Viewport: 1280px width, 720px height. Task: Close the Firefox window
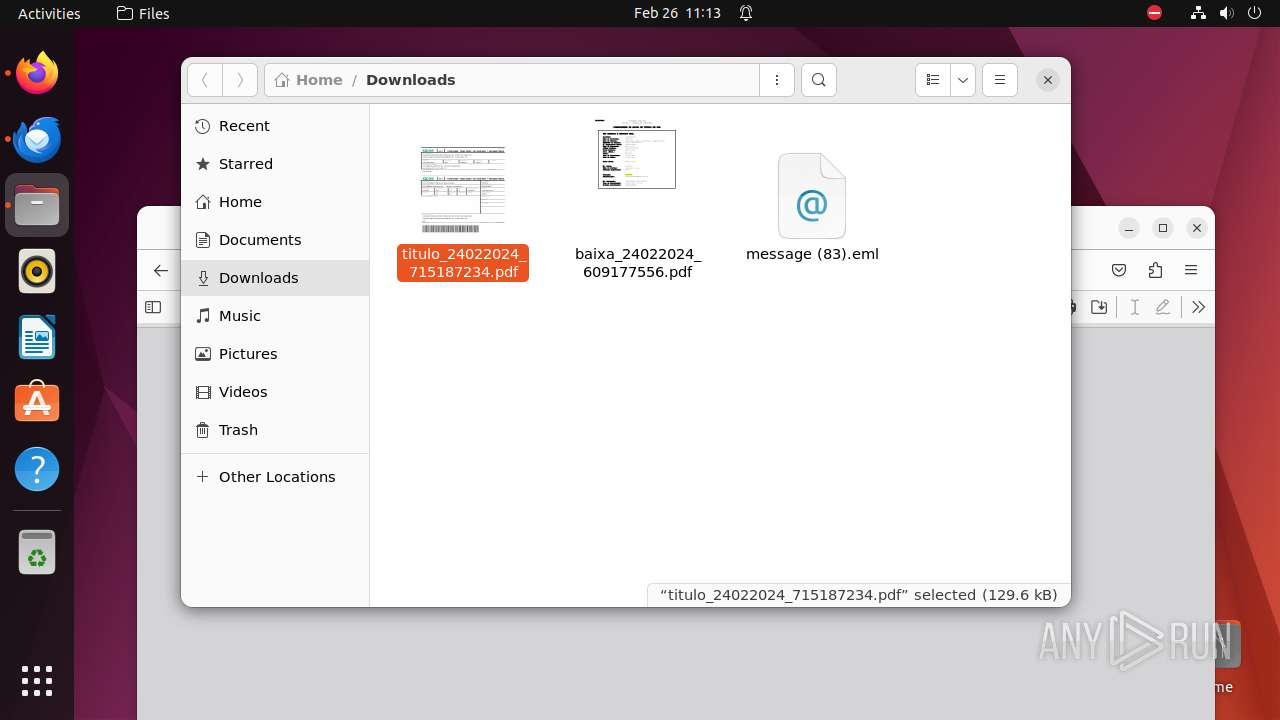pos(1197,228)
